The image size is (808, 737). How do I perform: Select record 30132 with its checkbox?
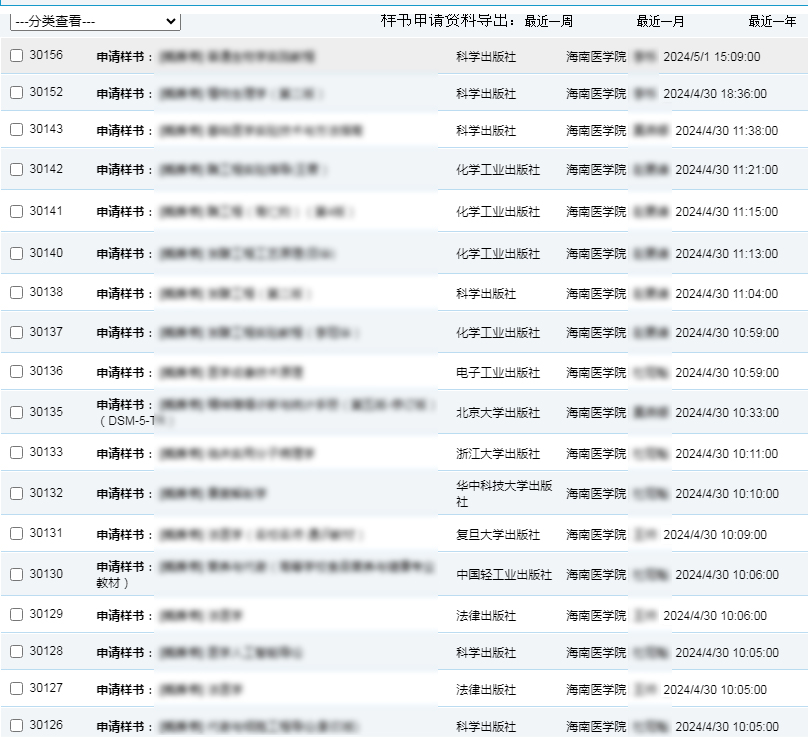tap(16, 494)
